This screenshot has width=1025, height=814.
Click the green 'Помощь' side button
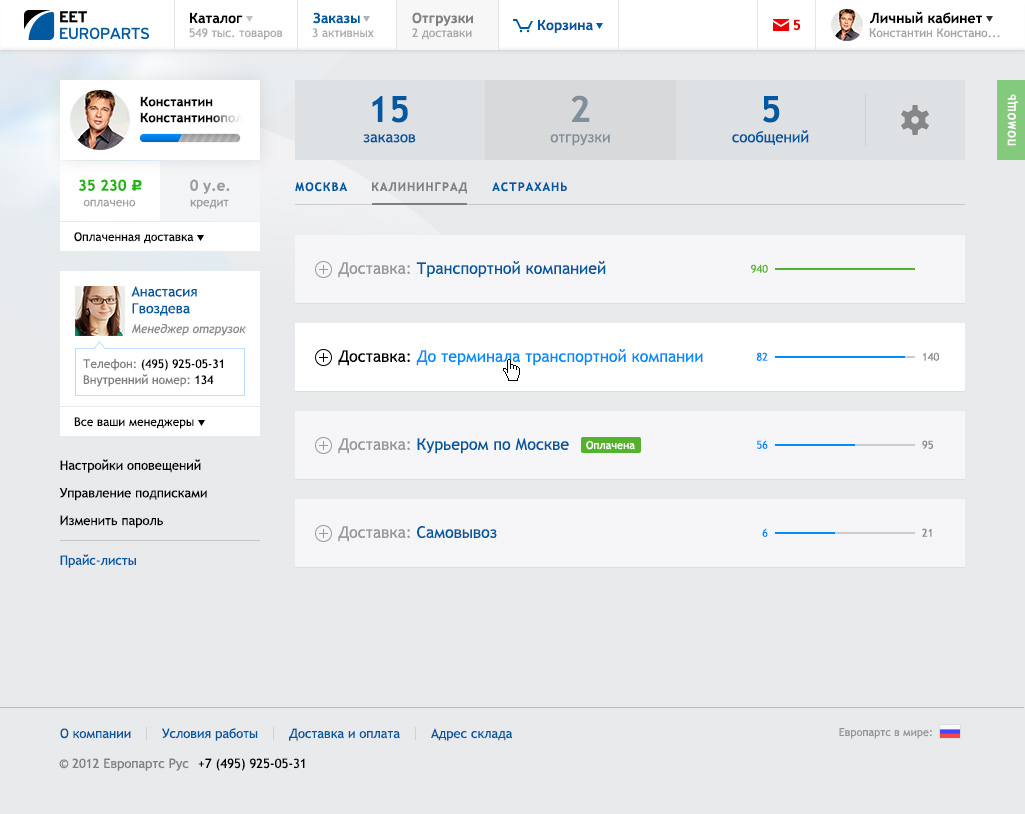click(1011, 120)
